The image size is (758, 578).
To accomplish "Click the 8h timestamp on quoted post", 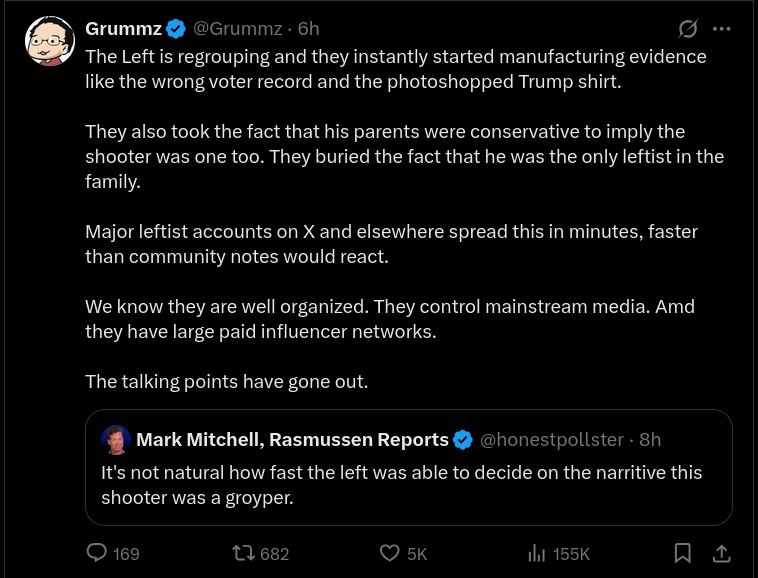I will 650,439.
